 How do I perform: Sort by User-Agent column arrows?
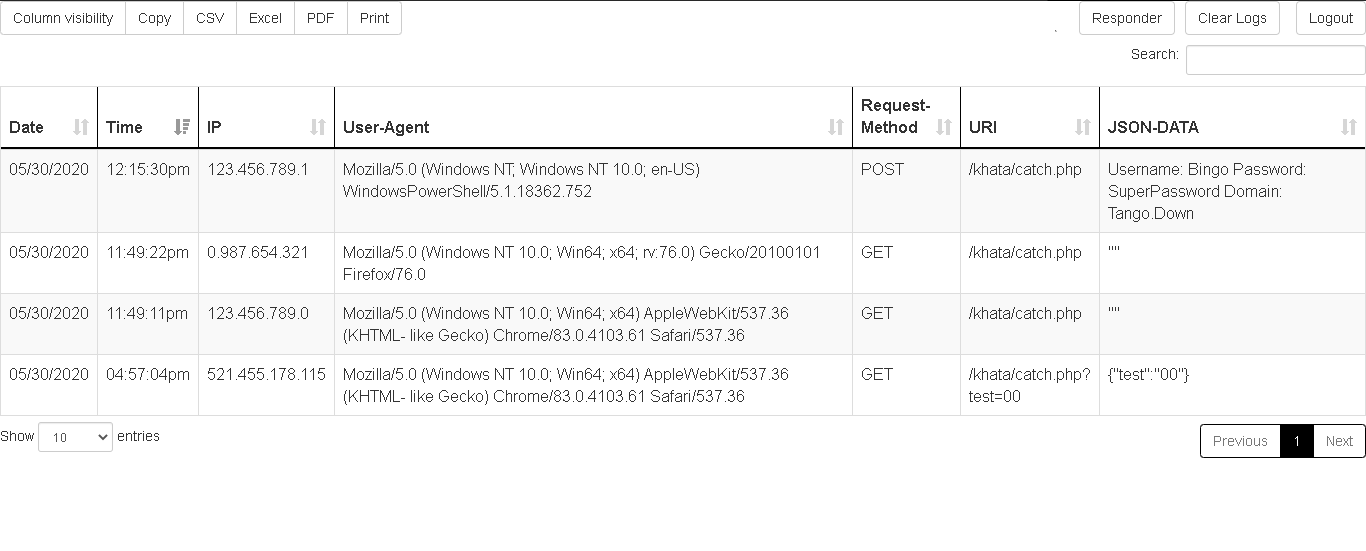point(836,127)
